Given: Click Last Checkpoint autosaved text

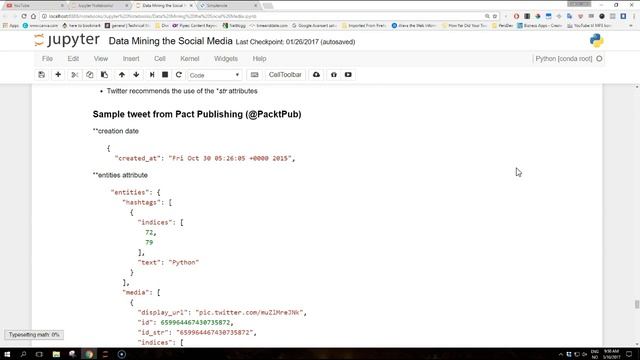Looking at the screenshot, I should 296,42.
